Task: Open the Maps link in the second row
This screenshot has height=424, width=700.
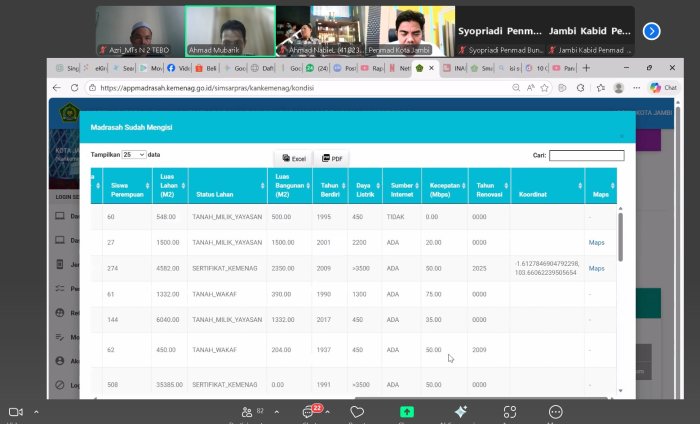Action: point(596,242)
